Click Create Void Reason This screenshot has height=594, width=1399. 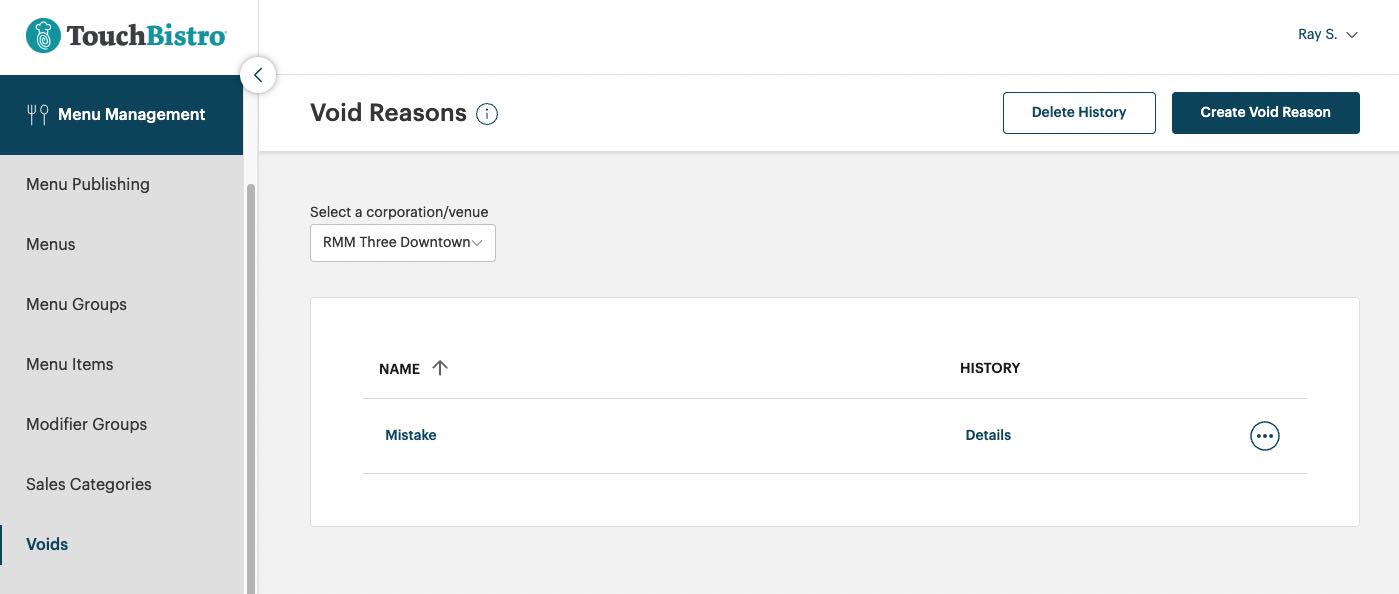click(1265, 112)
